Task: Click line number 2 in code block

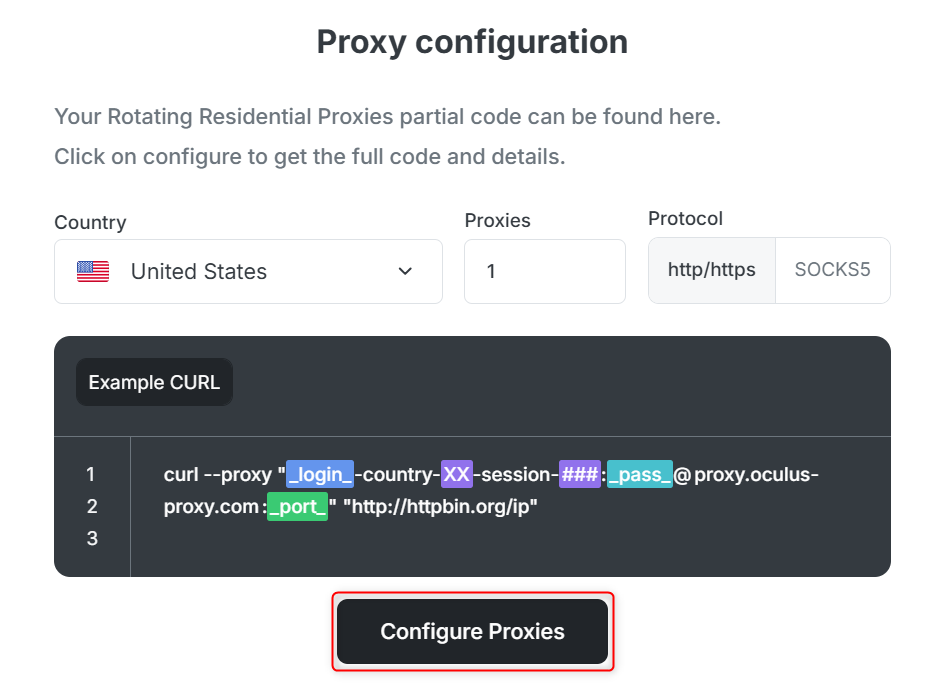Action: pyautogui.click(x=91, y=506)
